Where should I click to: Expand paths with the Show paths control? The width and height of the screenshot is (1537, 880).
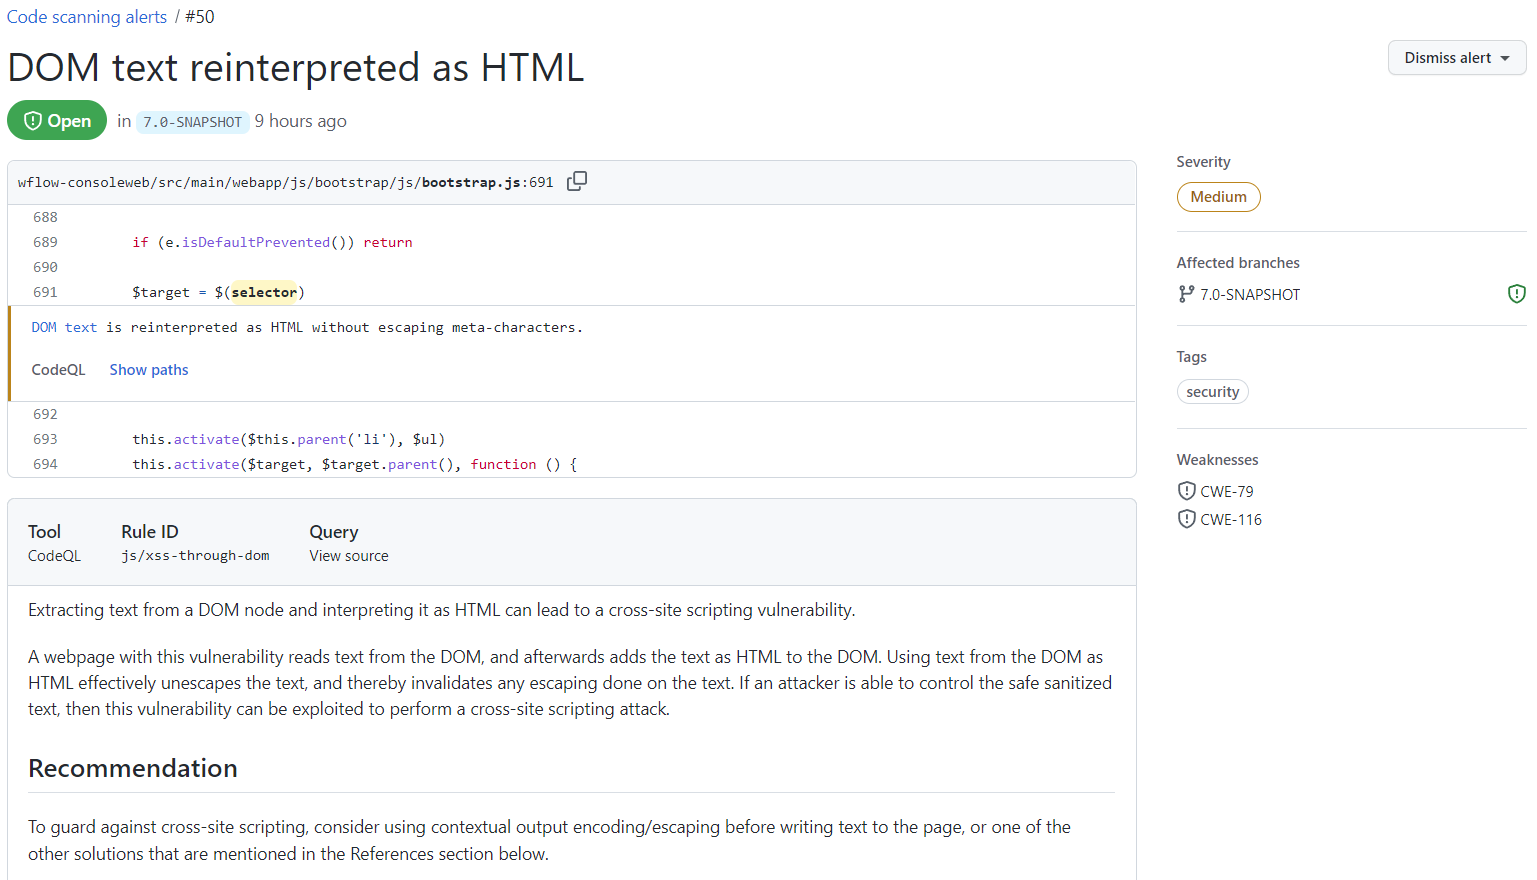coord(148,369)
